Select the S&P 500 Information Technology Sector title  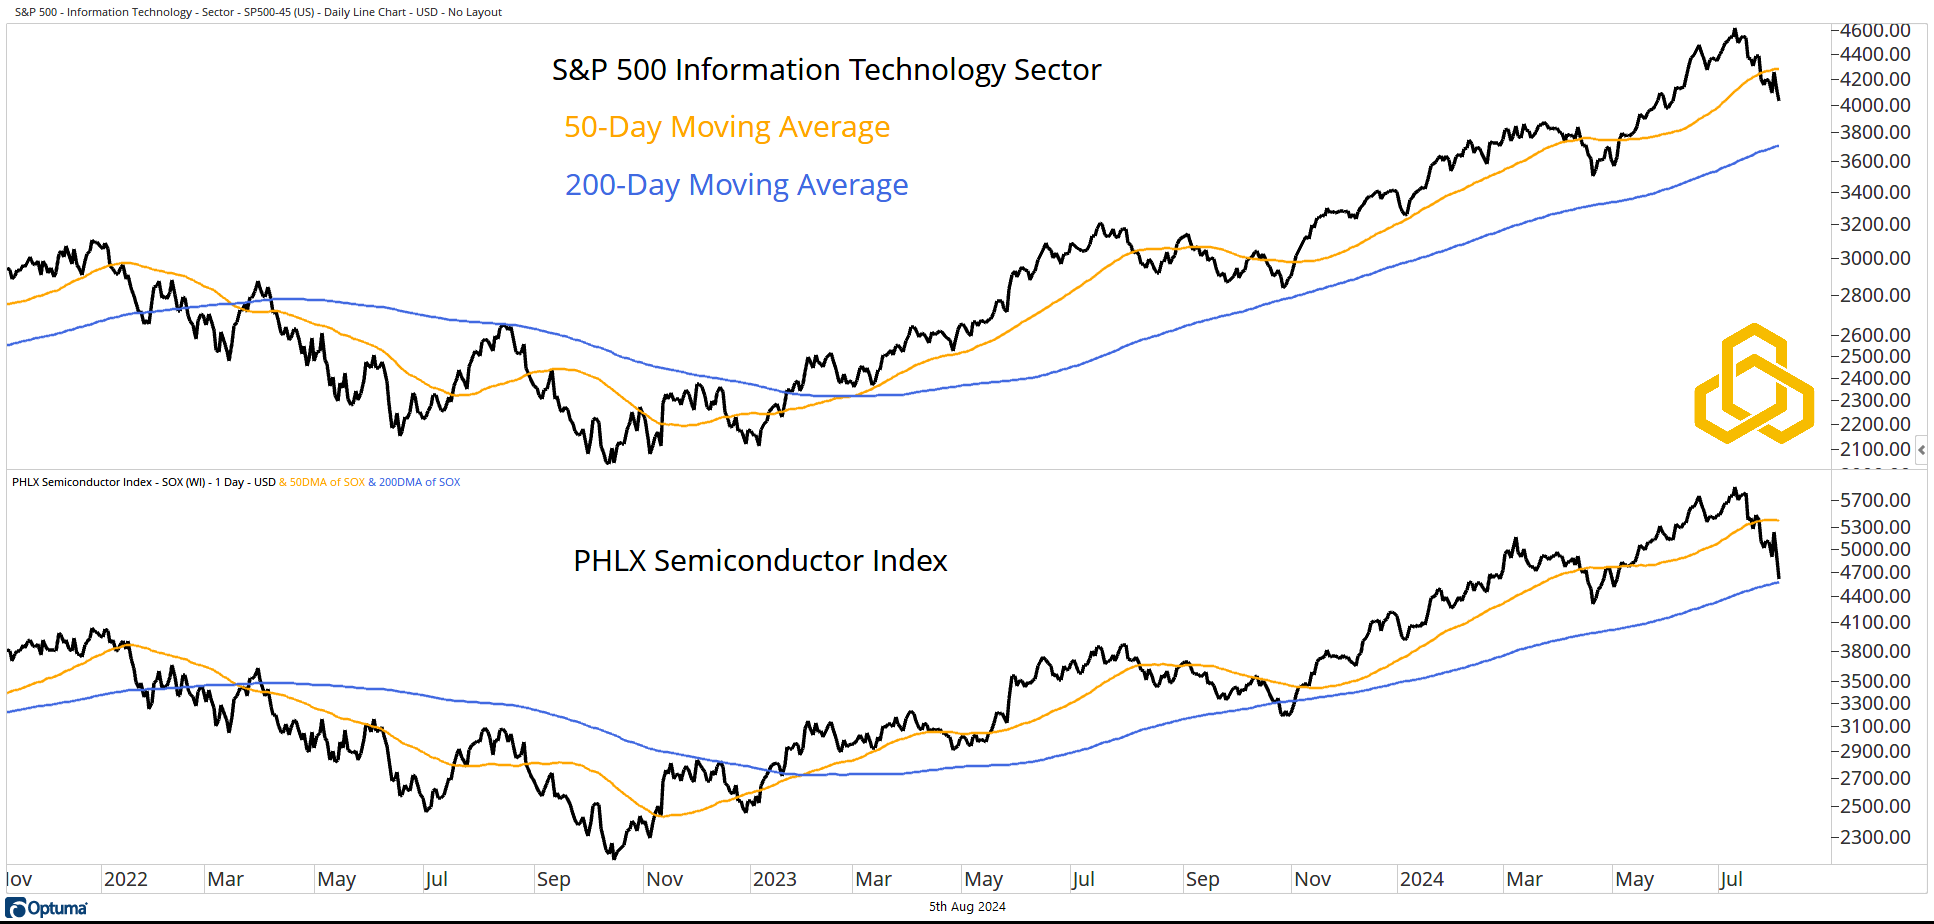point(826,70)
